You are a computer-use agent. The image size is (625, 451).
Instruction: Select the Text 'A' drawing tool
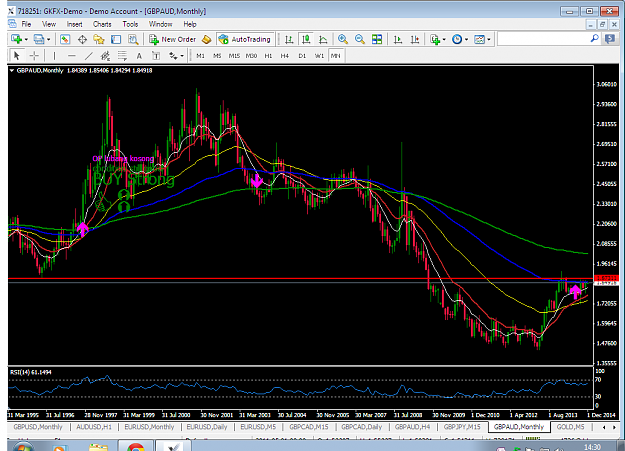(x=139, y=56)
